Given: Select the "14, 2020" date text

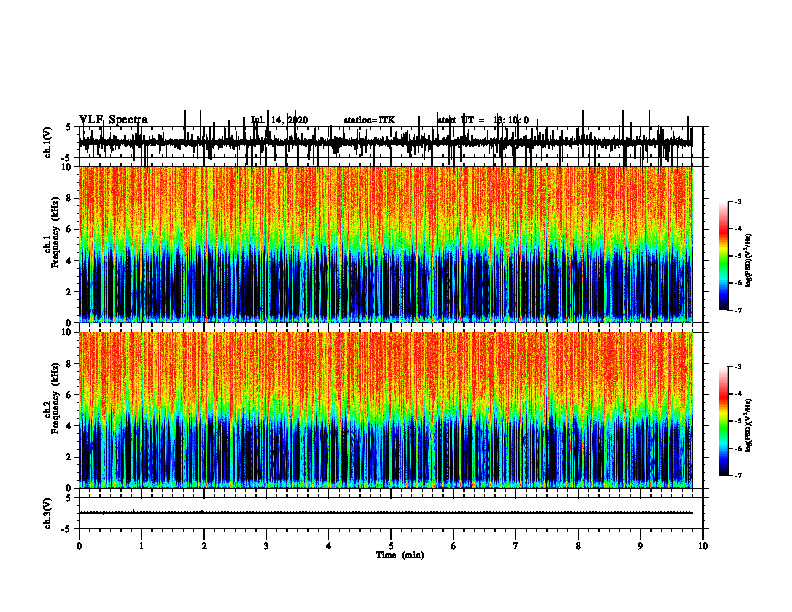Looking at the screenshot, I should 289,120.
